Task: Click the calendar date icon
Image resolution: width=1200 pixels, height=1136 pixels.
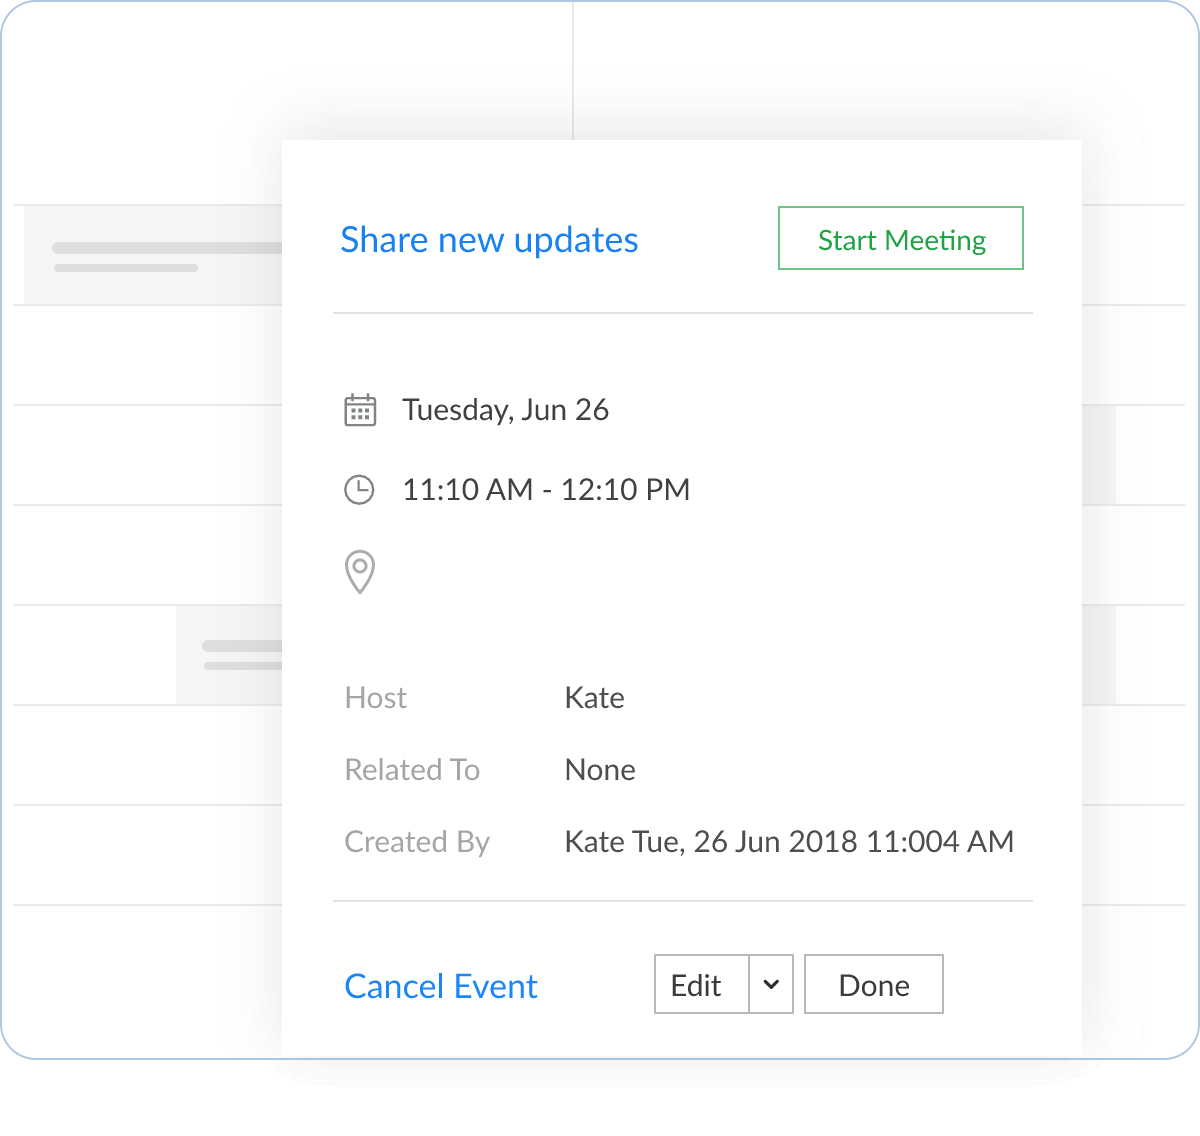Action: [360, 410]
